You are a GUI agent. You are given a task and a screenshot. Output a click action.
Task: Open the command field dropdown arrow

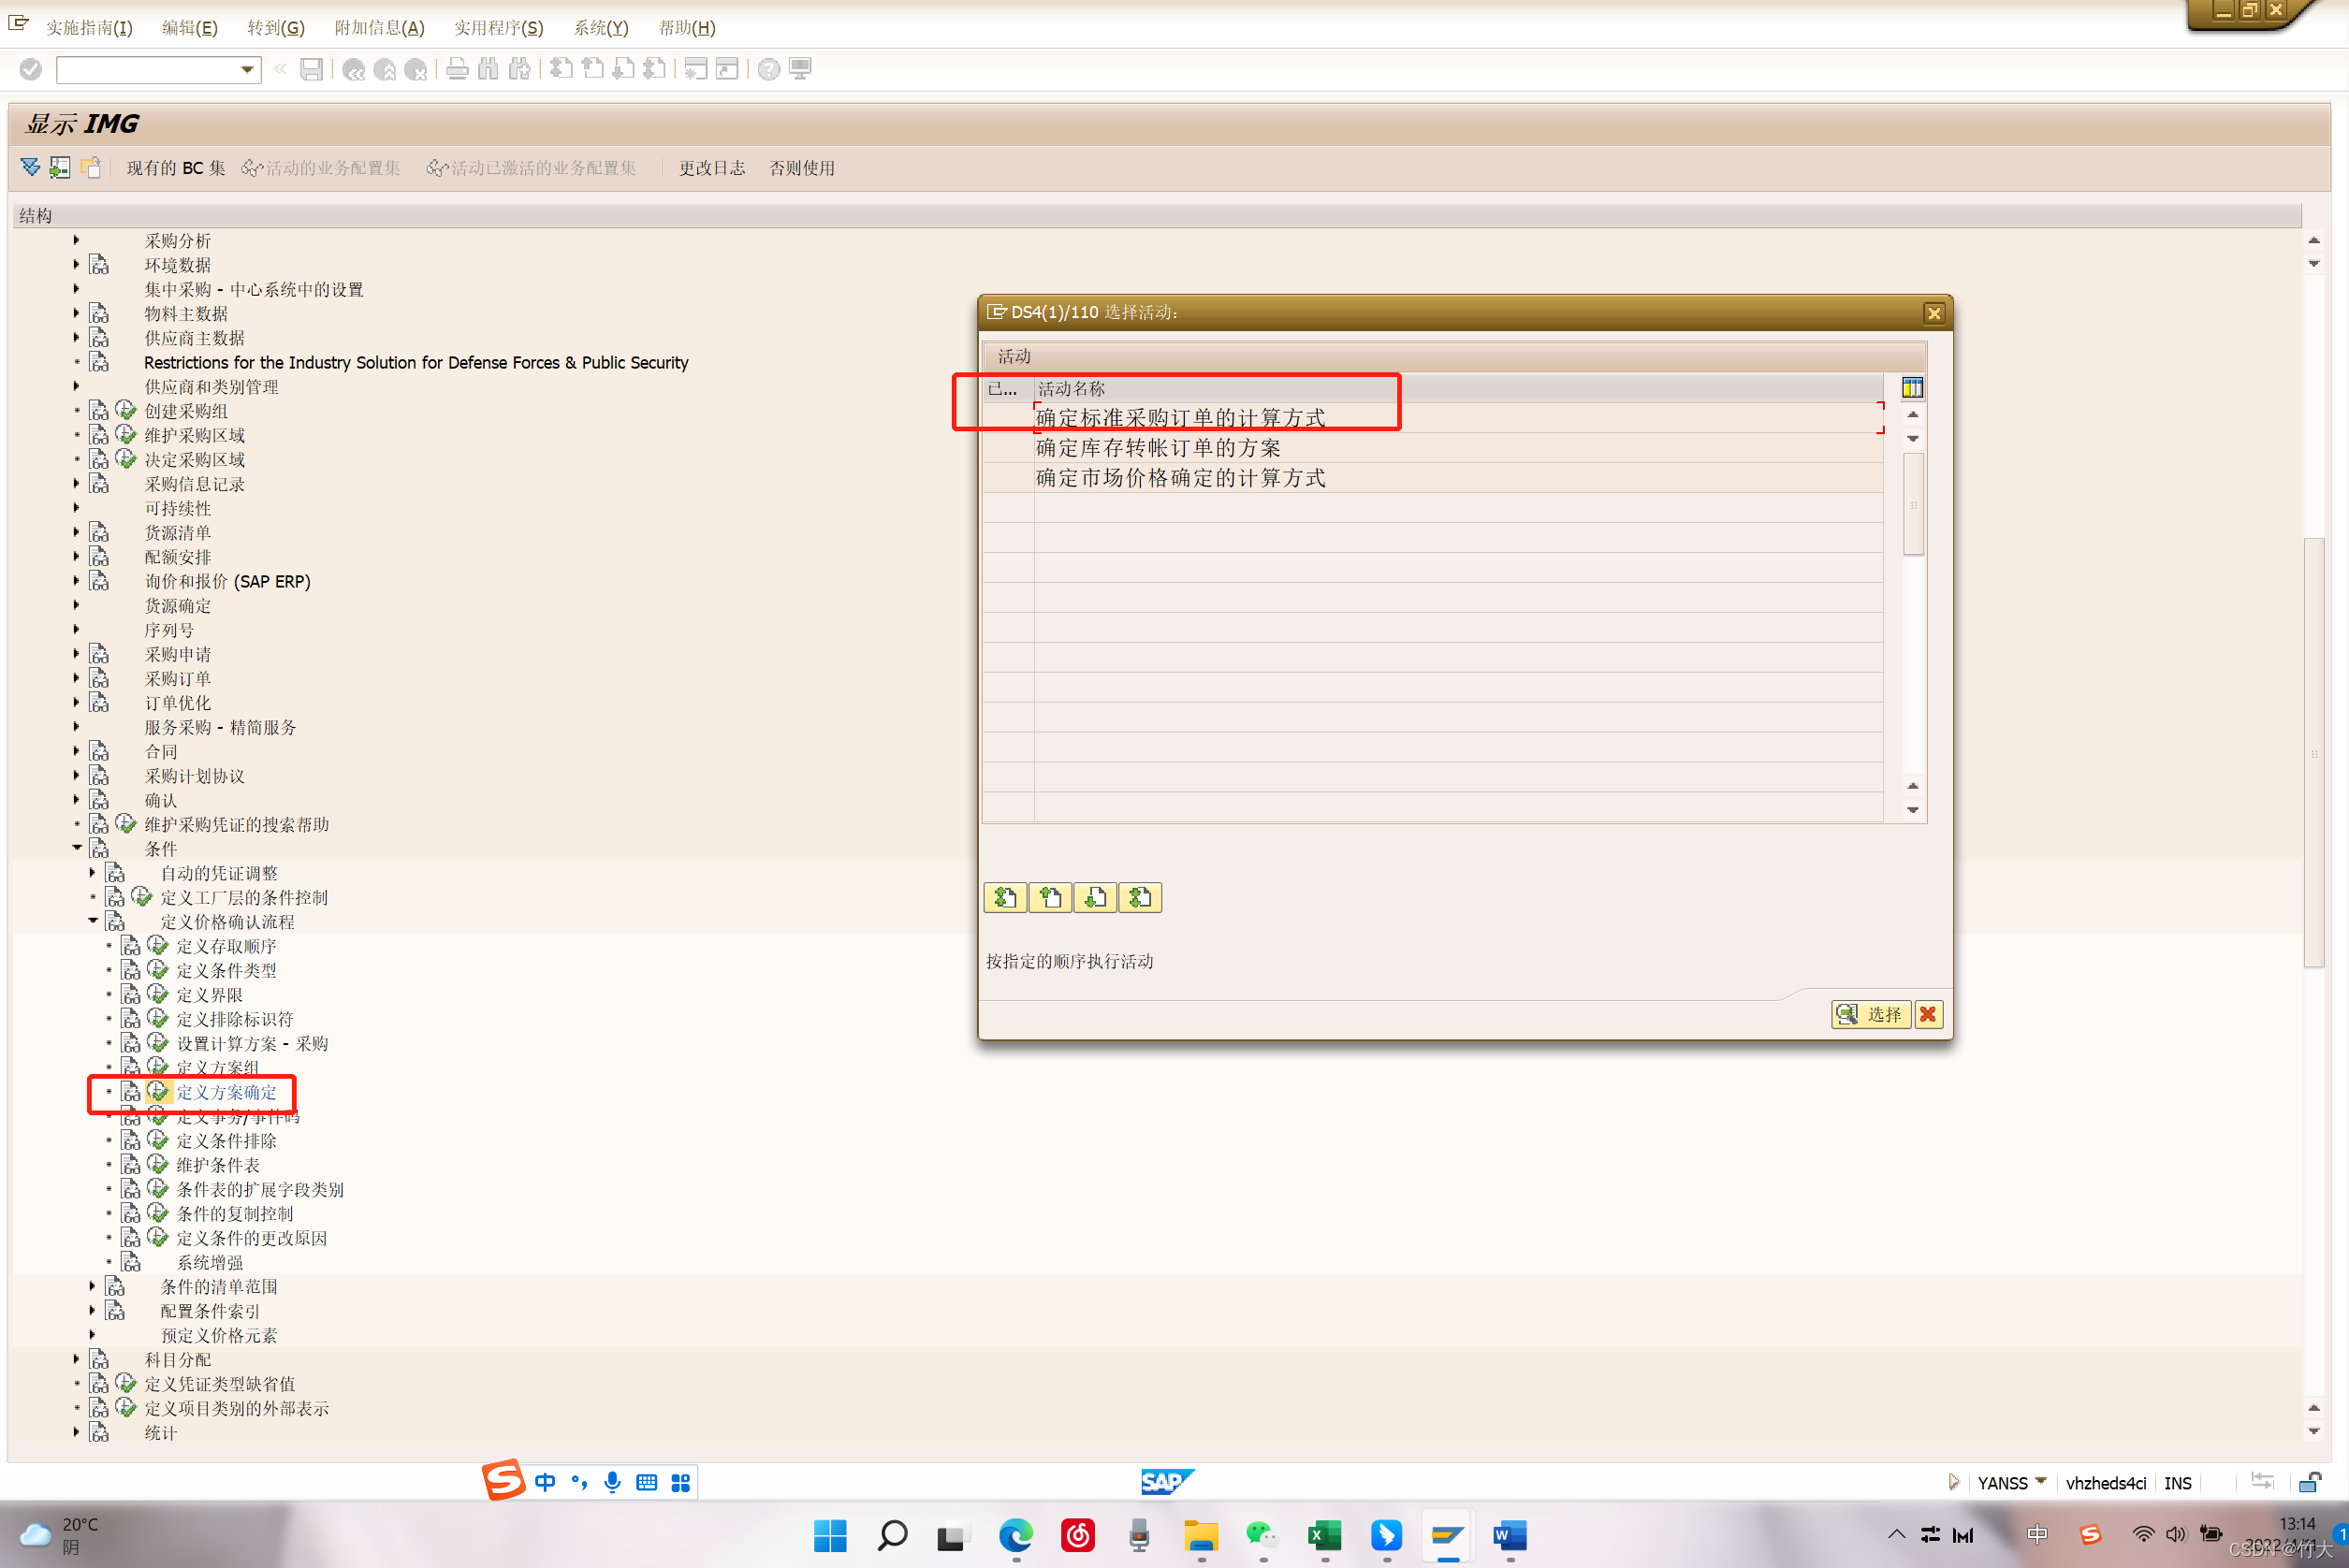click(247, 69)
